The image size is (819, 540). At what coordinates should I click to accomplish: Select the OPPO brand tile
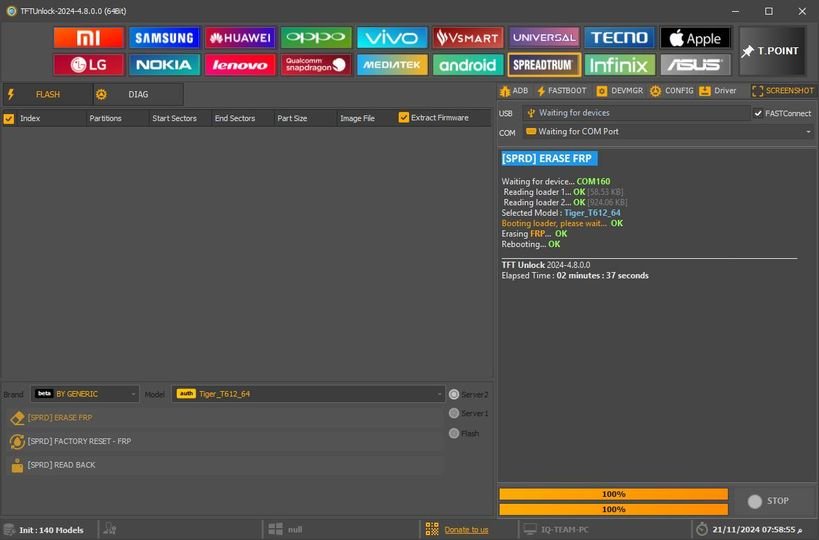(316, 38)
